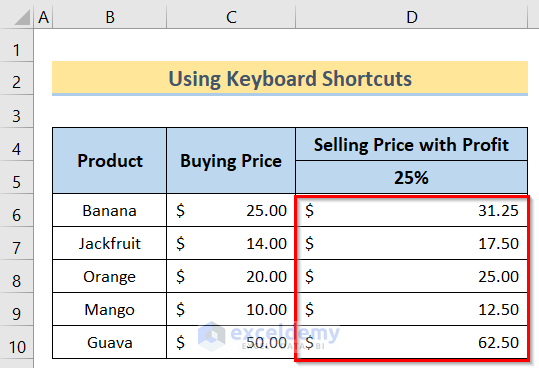
Task: Select column C header
Action: (231, 17)
